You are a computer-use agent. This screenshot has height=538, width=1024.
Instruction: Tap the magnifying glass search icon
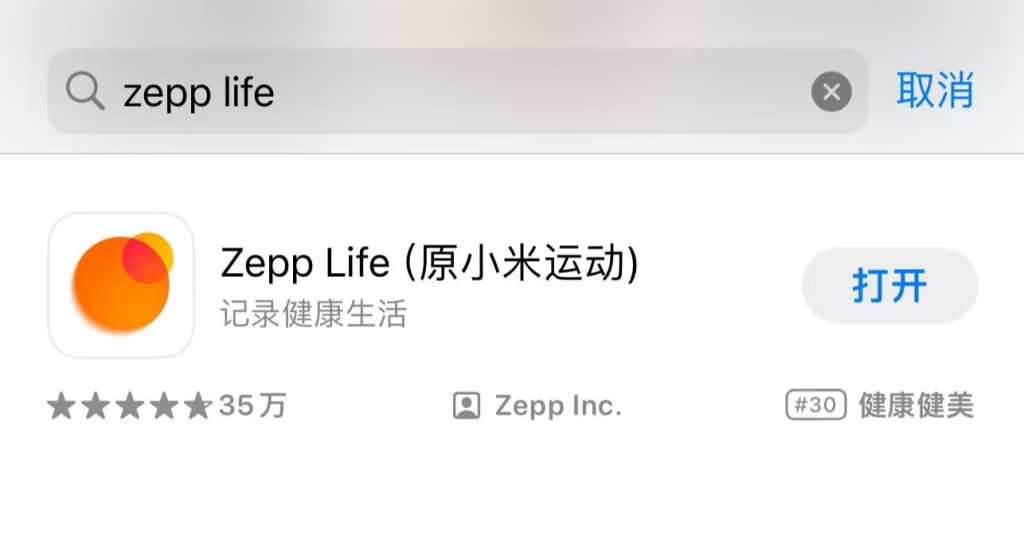pyautogui.click(x=85, y=91)
